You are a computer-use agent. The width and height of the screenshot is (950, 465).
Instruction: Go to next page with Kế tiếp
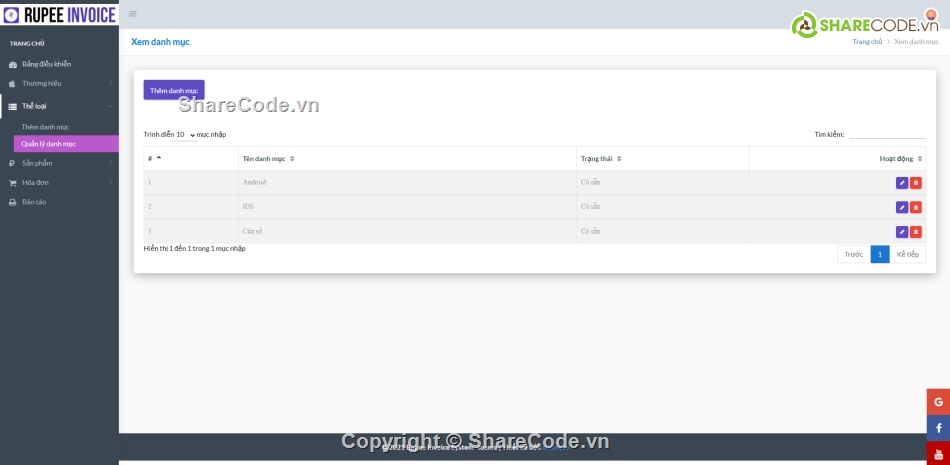click(x=908, y=255)
